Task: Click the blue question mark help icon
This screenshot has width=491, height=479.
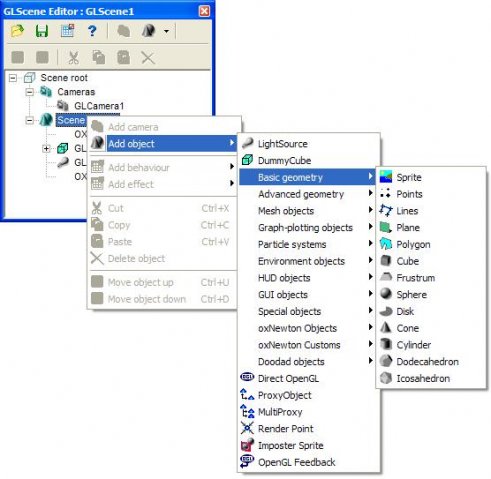Action: click(x=92, y=31)
